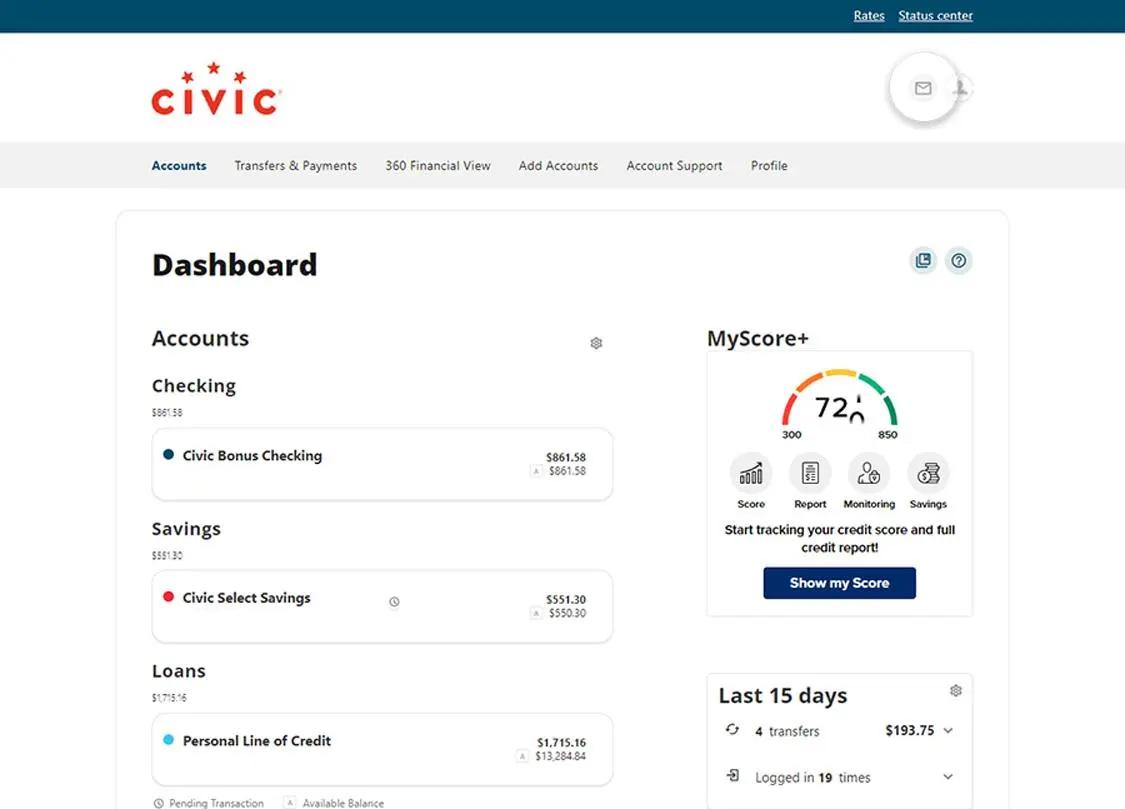Switch to 360 Financial View
This screenshot has width=1125, height=809.
[x=437, y=165]
